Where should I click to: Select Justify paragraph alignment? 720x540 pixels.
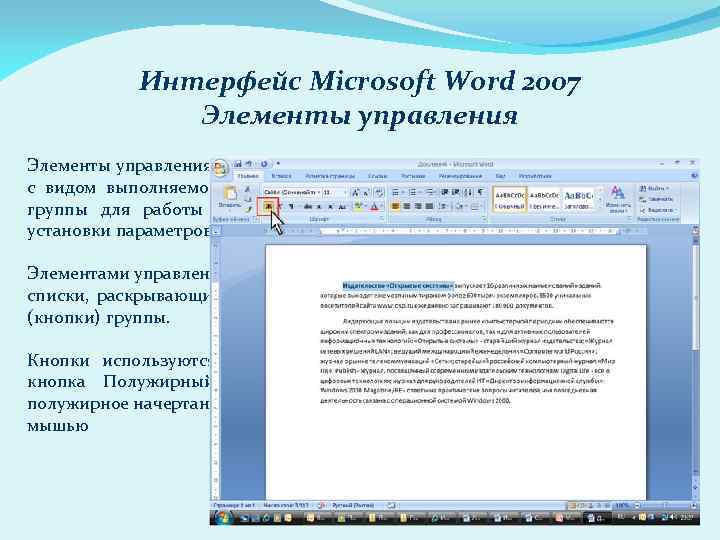428,207
